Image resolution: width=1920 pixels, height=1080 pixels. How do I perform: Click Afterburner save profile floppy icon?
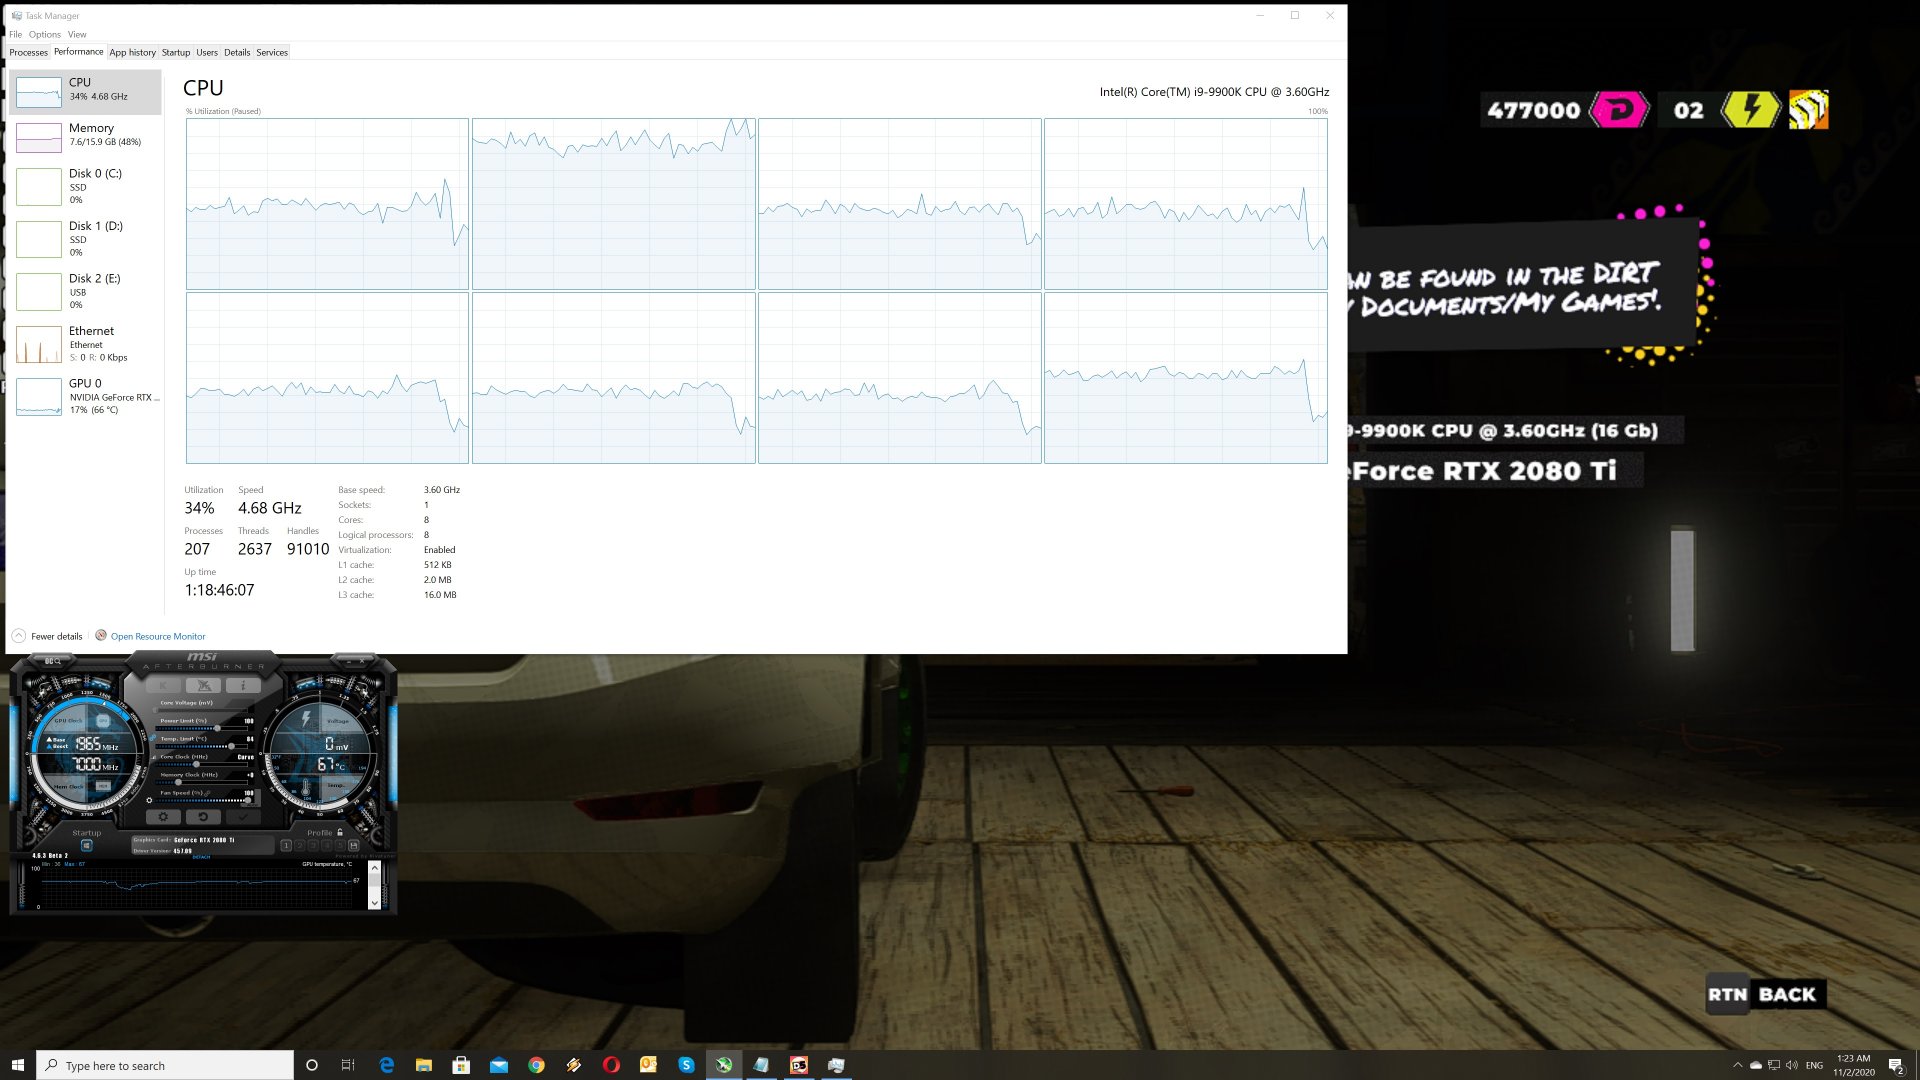pos(353,845)
